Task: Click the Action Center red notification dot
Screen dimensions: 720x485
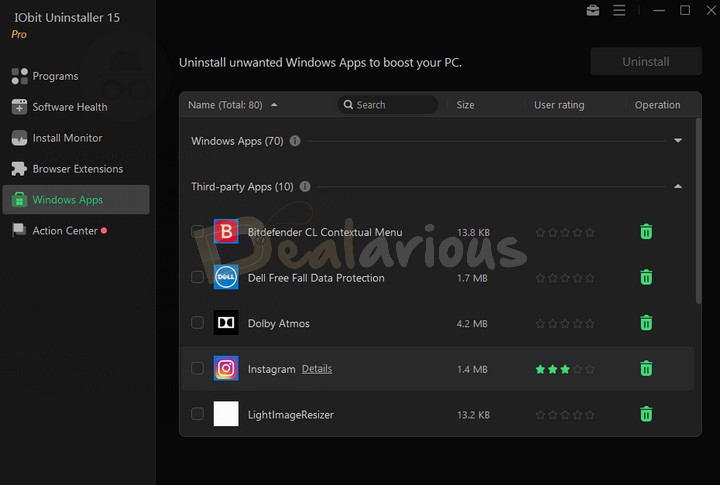Action: [104, 231]
